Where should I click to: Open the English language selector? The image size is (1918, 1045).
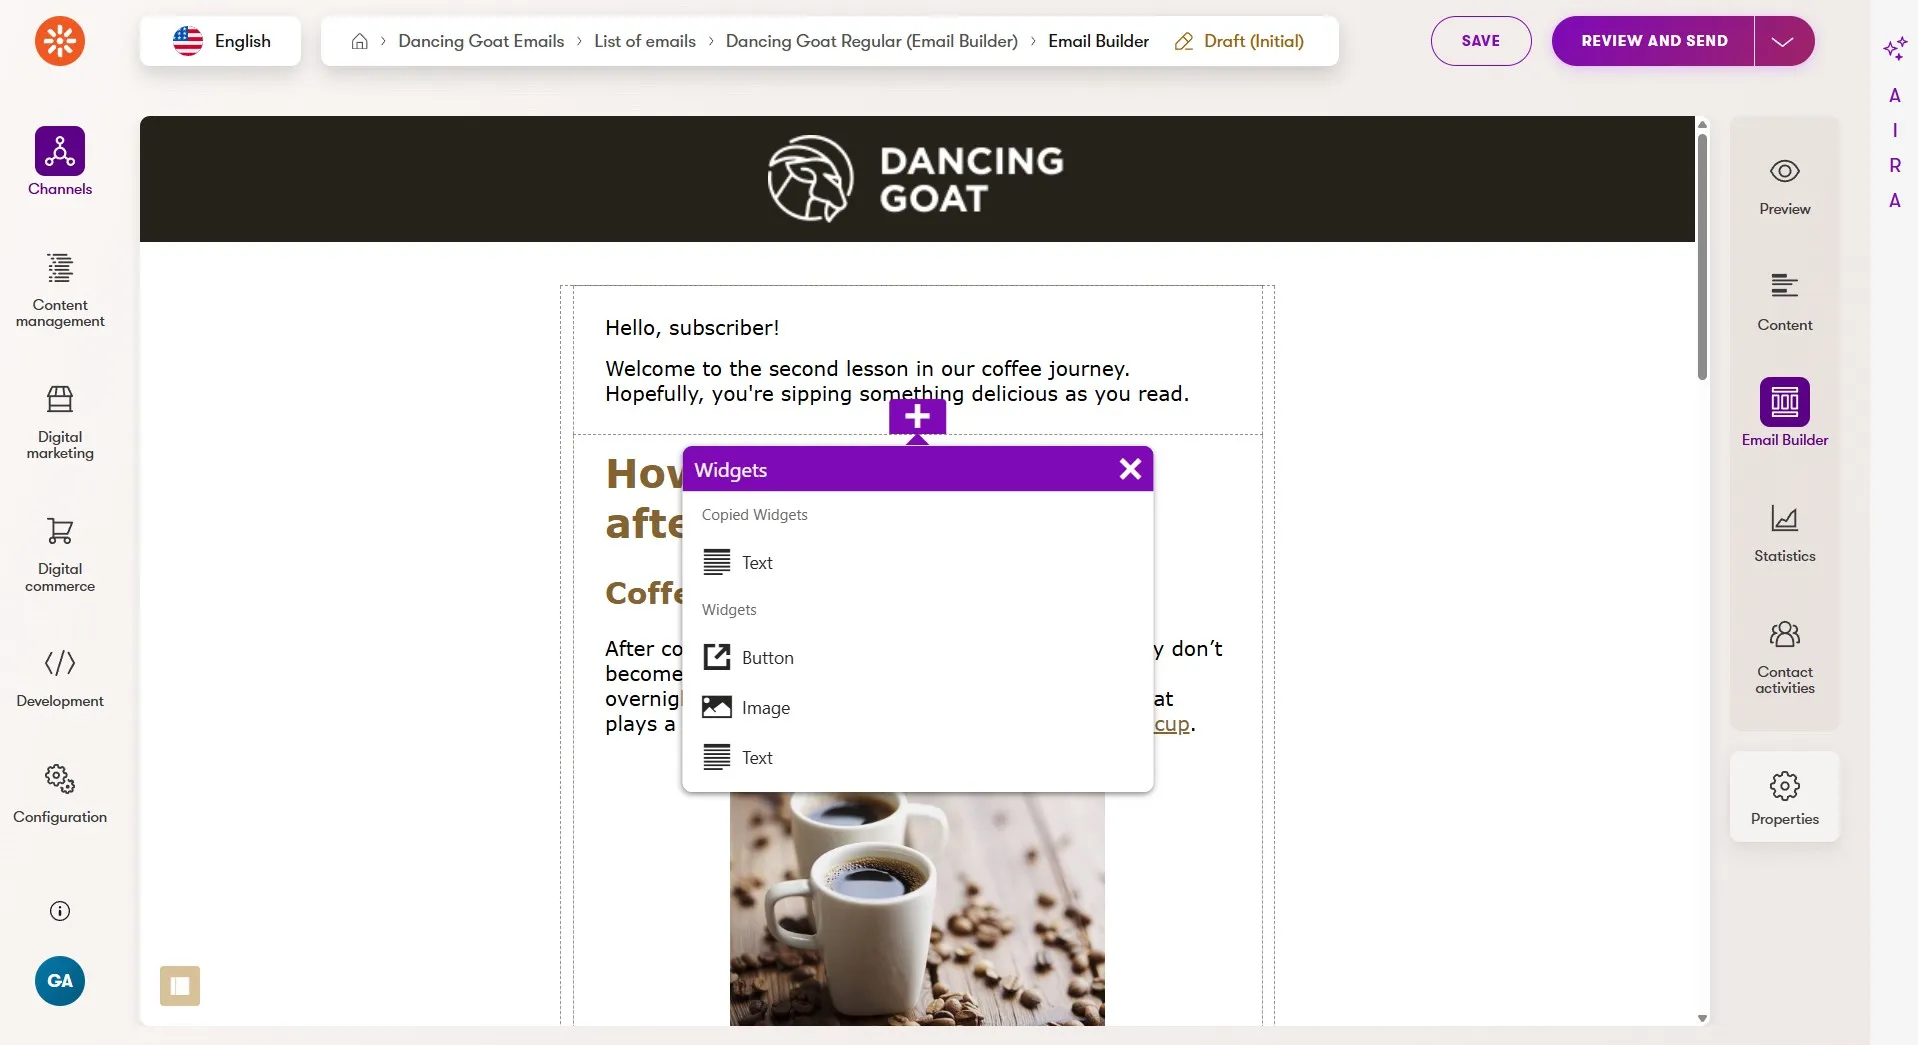point(221,41)
